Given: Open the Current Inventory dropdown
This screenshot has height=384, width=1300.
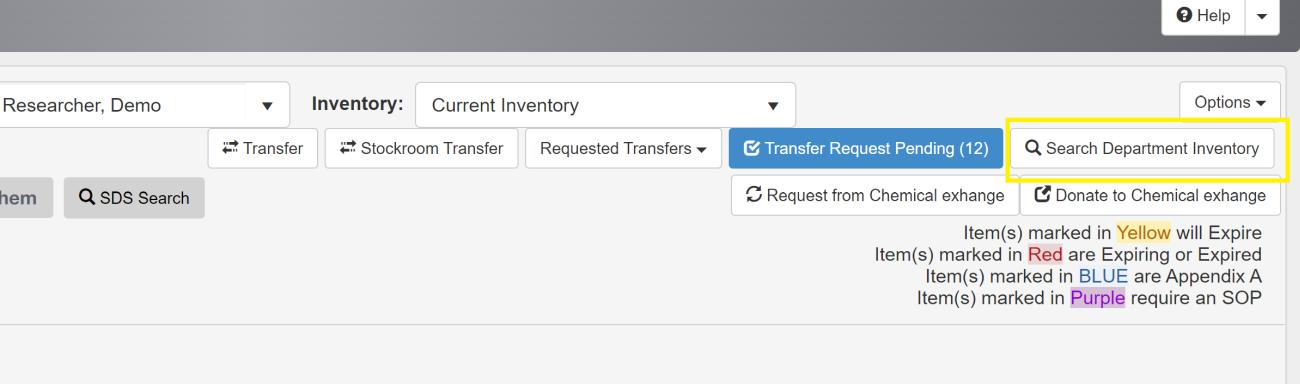Looking at the screenshot, I should tap(605, 105).
